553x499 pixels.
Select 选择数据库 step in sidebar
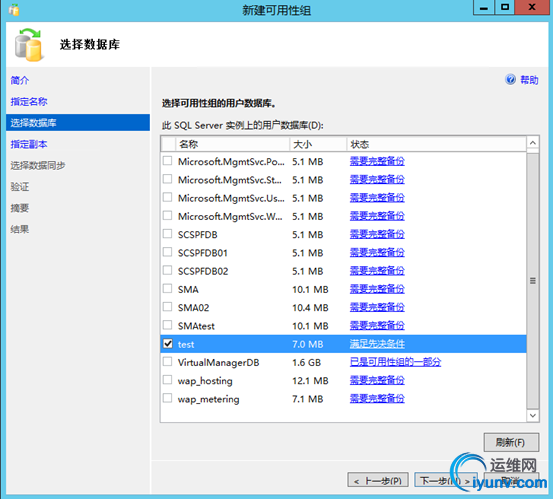(x=78, y=122)
